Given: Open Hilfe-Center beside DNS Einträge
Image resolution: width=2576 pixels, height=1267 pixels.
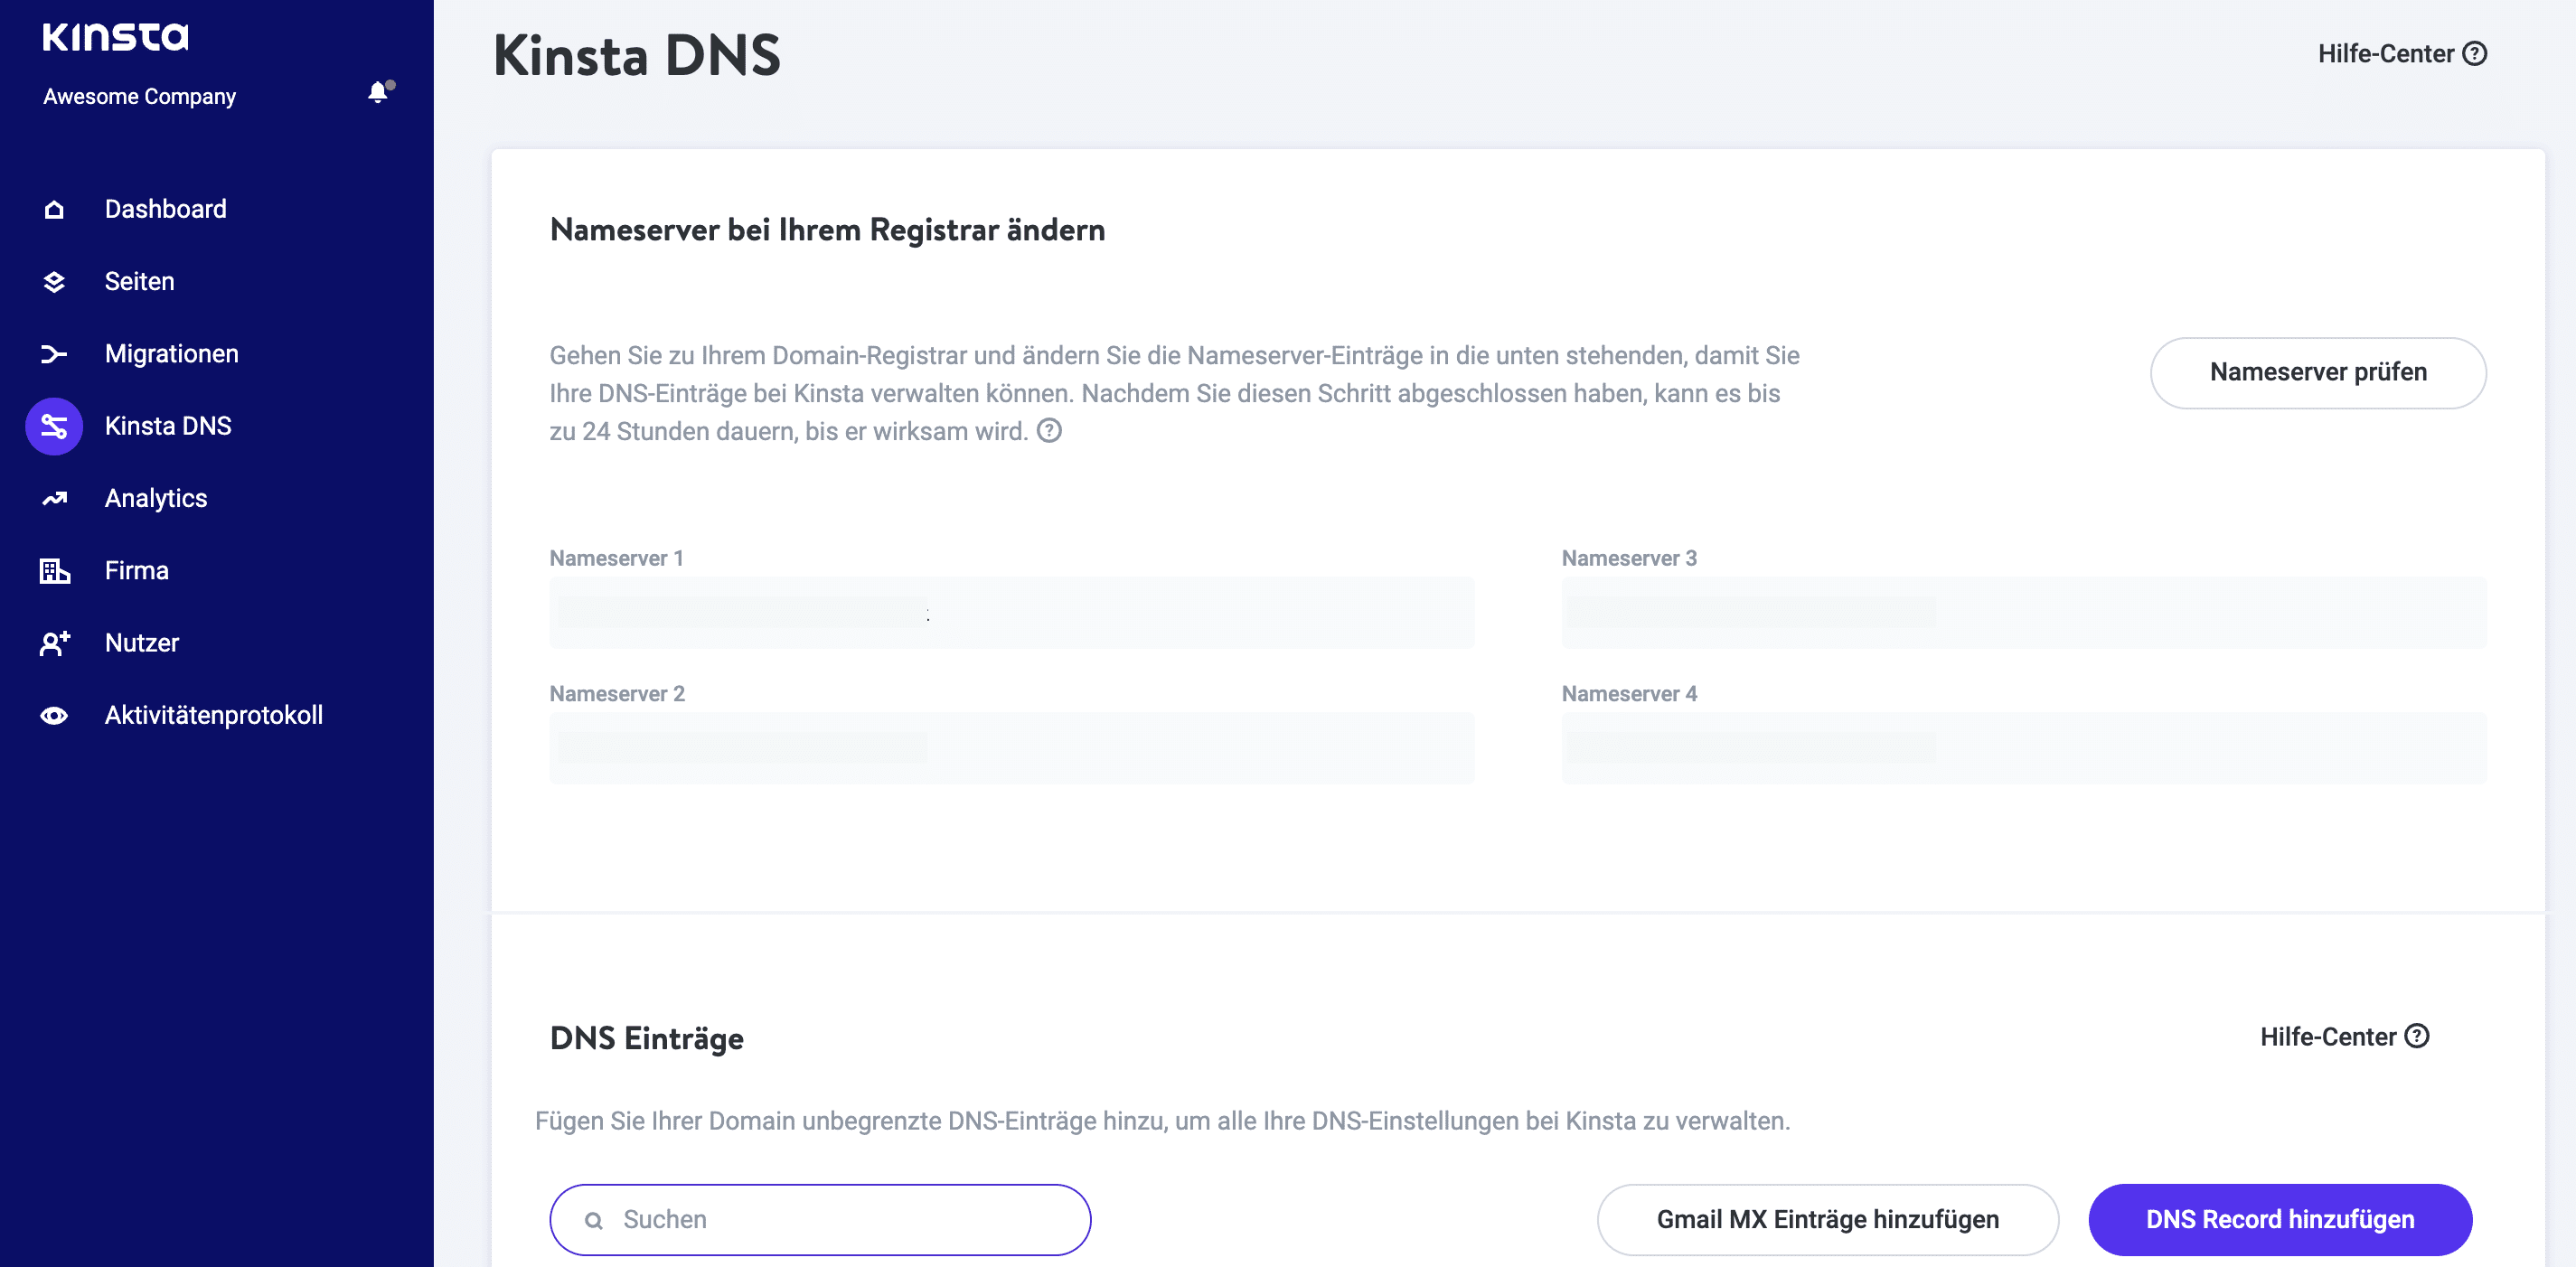Looking at the screenshot, I should [x=2343, y=1037].
